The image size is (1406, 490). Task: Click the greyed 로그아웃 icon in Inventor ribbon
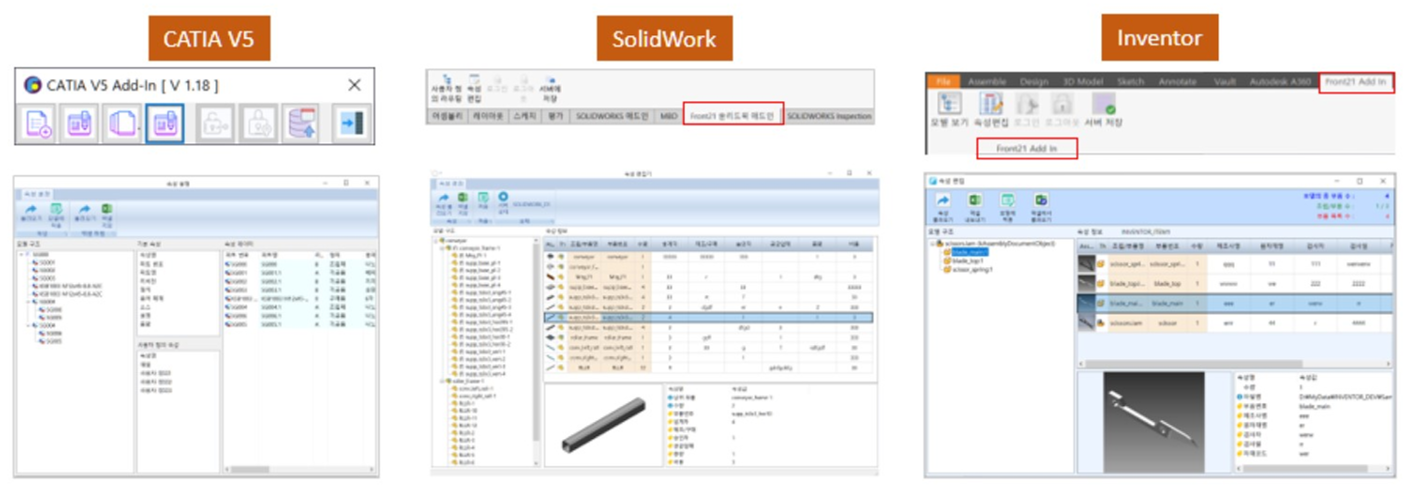pyautogui.click(x=1062, y=104)
